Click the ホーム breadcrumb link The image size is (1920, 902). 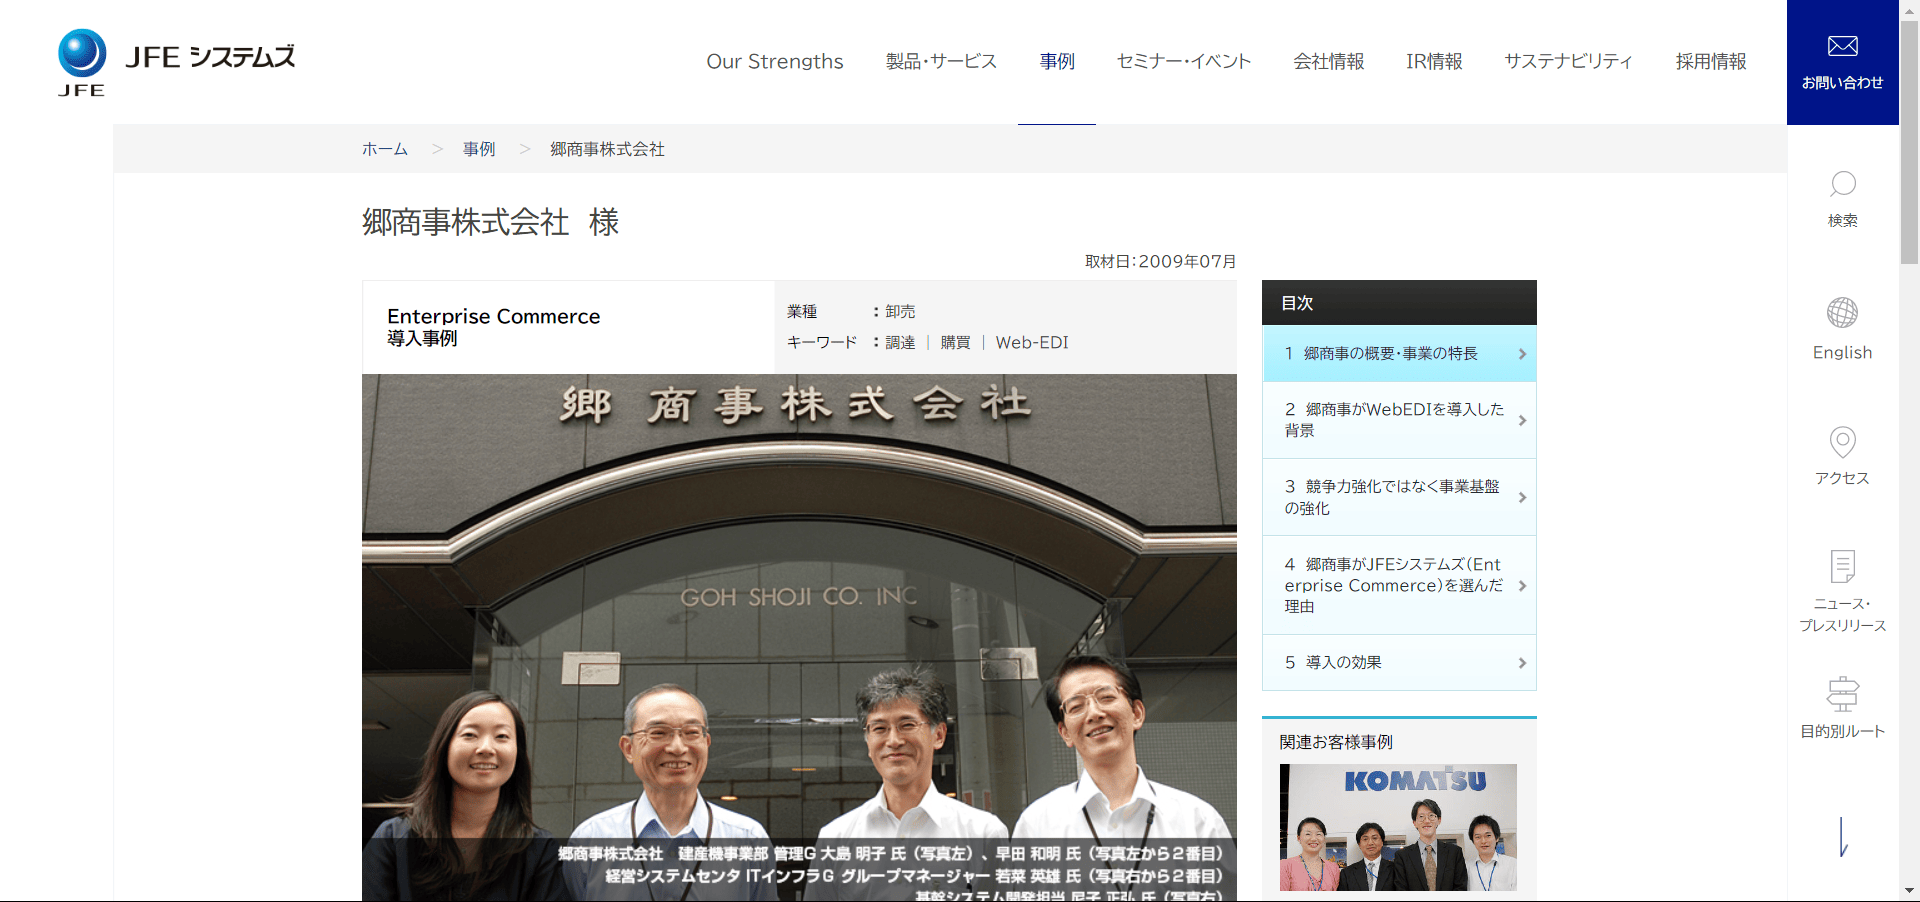point(385,149)
